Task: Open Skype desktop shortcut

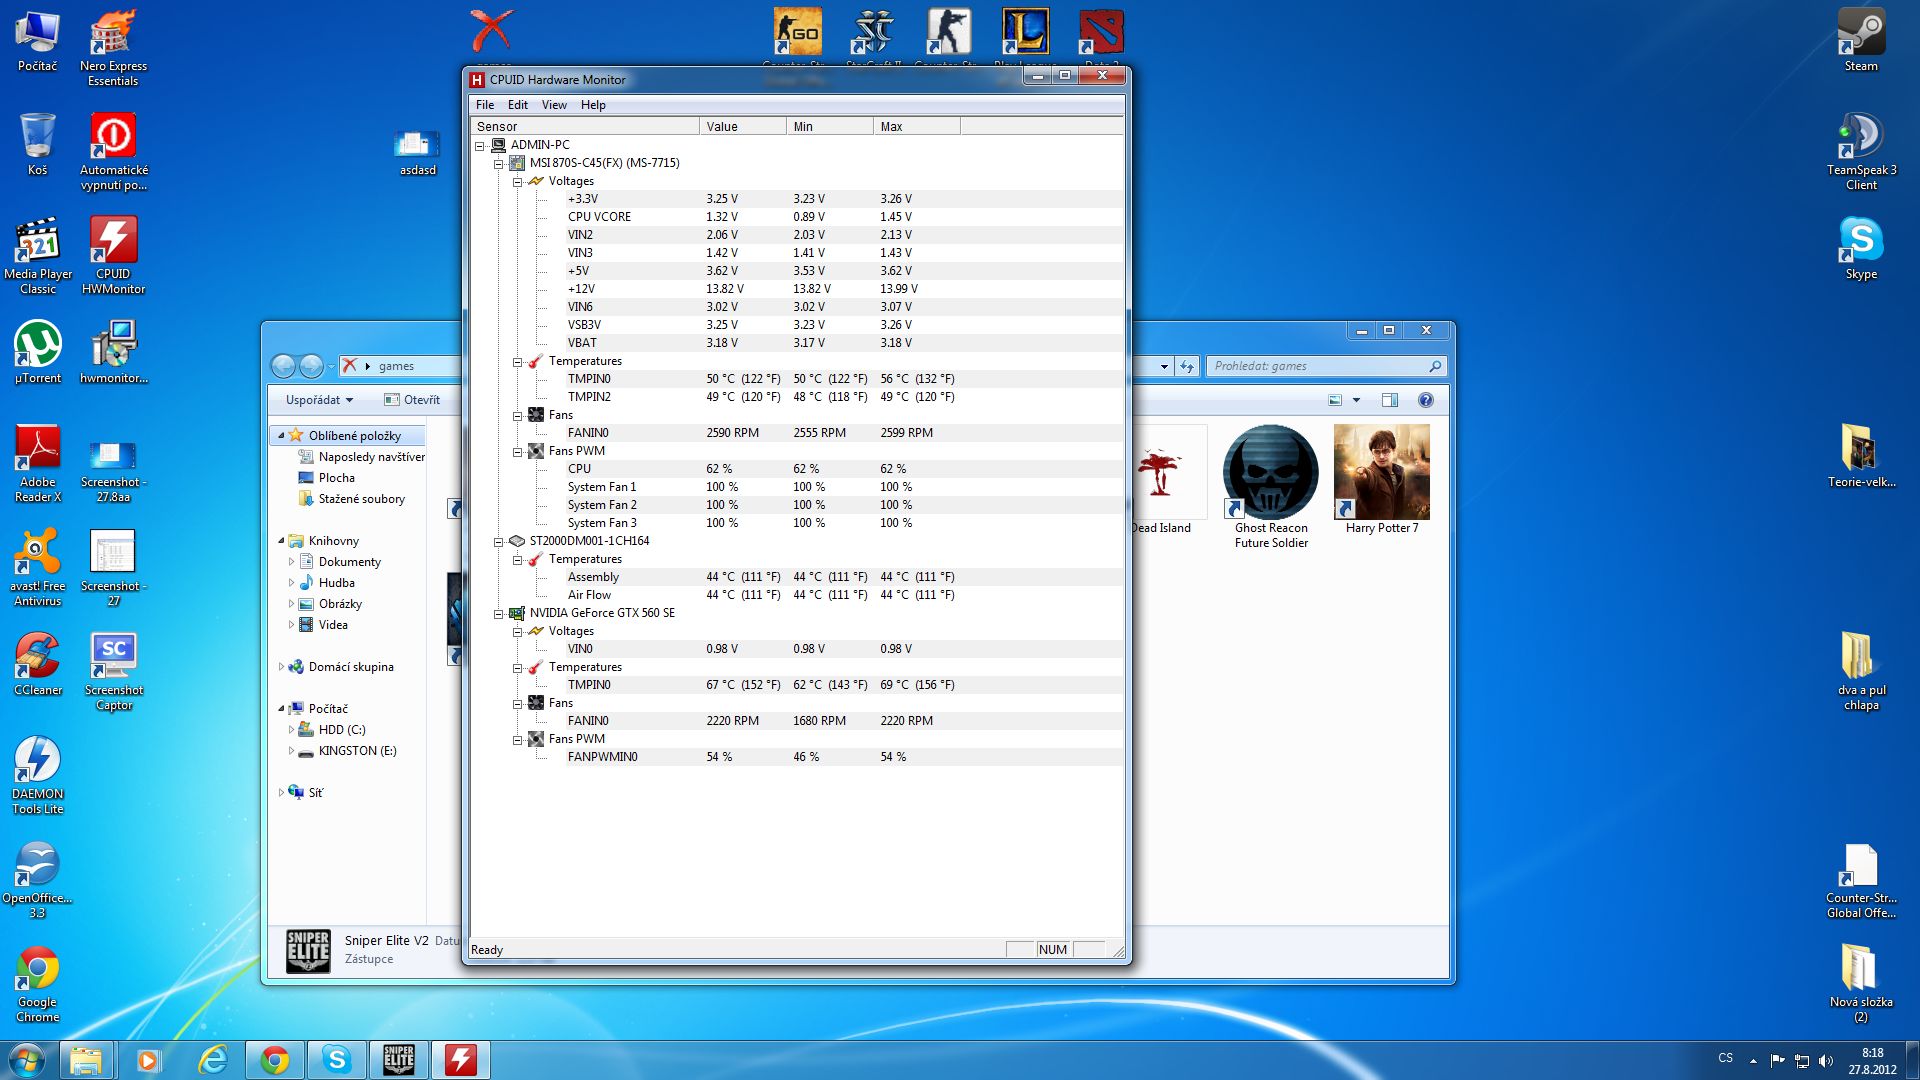Action: pos(1861,248)
